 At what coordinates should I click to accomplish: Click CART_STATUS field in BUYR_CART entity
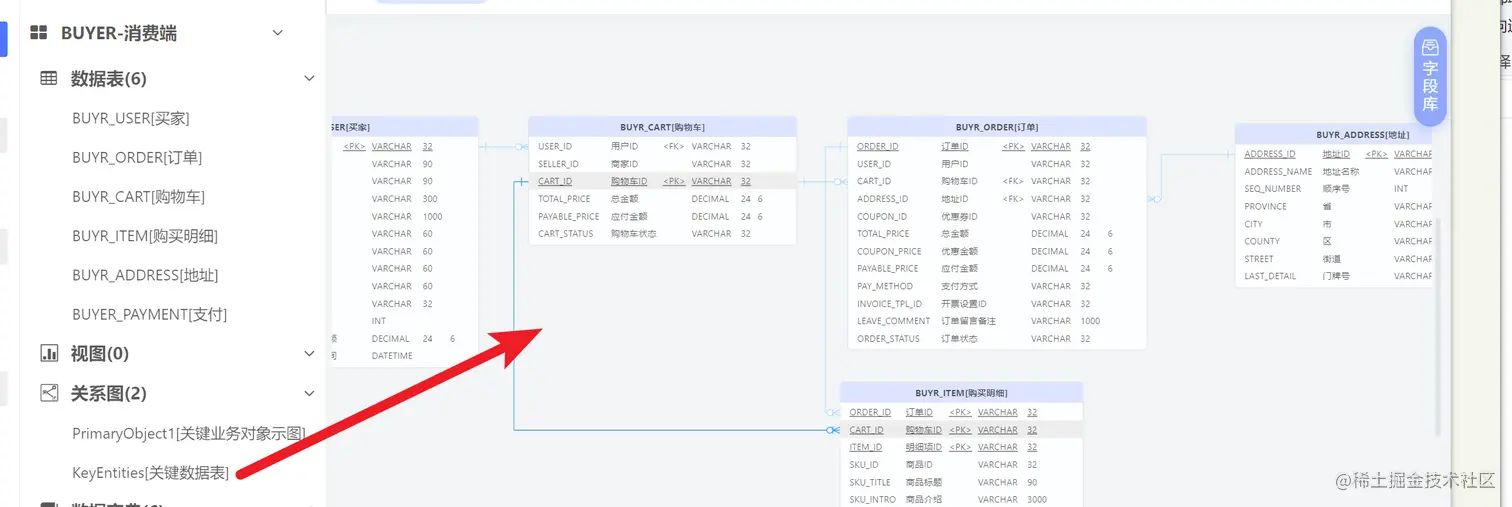click(x=565, y=234)
